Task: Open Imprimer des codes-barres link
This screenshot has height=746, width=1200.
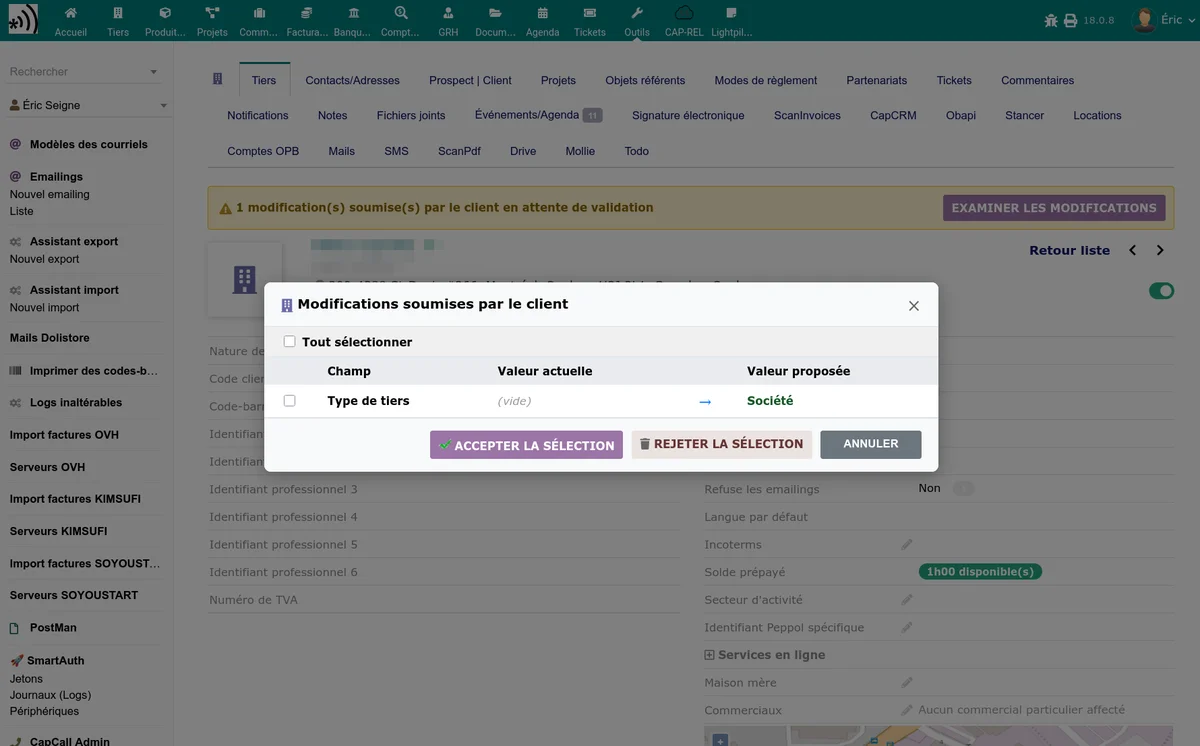Action: coord(94,370)
